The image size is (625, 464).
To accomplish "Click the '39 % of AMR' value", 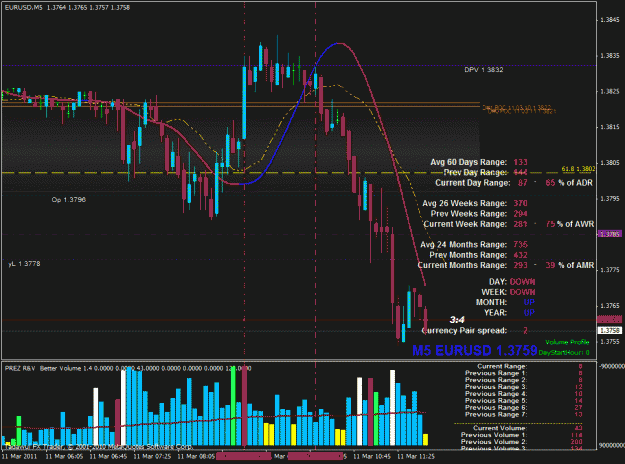I will pos(570,265).
